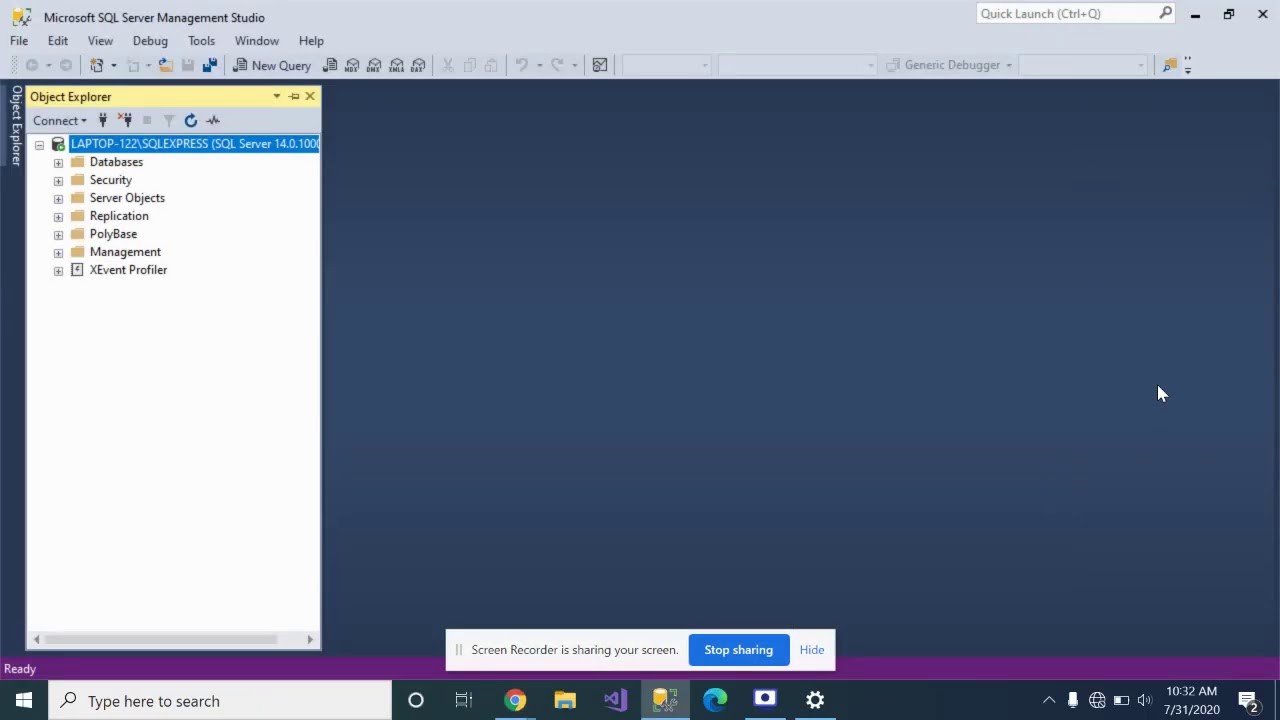The height and width of the screenshot is (720, 1280).
Task: Open the Connect dropdown in Object Explorer
Action: [x=60, y=120]
